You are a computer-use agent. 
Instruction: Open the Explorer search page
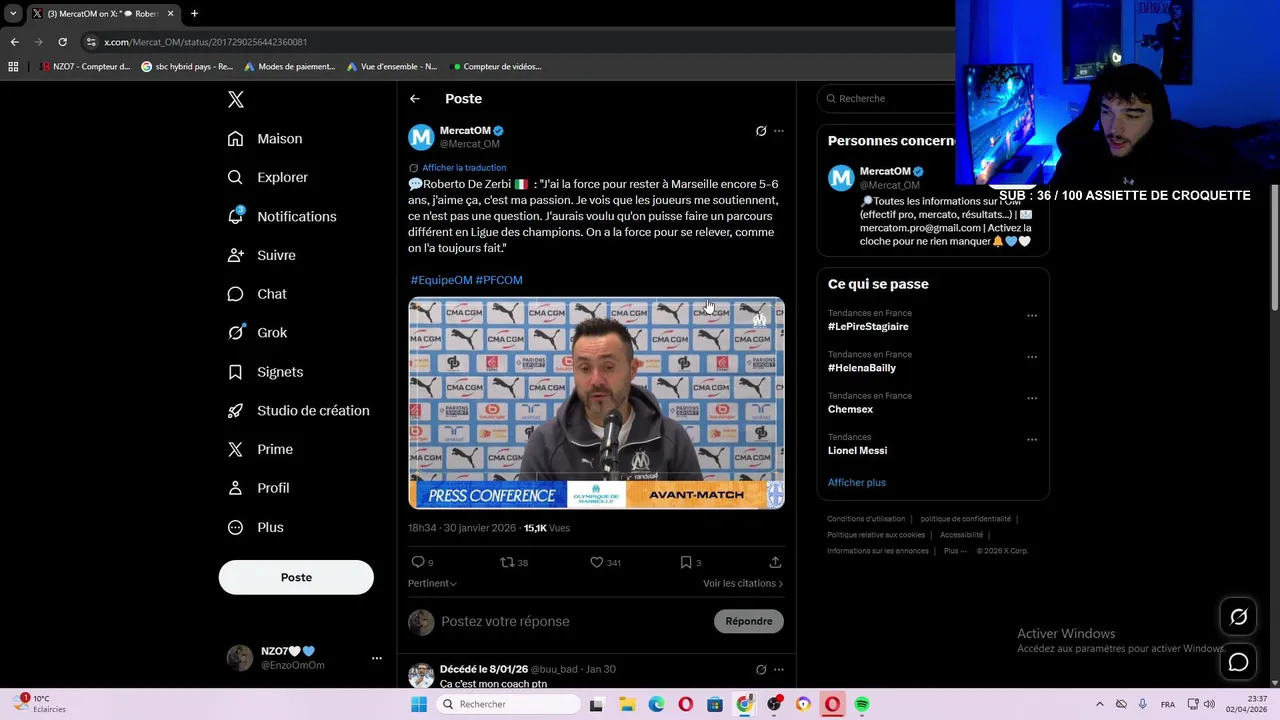(x=268, y=177)
